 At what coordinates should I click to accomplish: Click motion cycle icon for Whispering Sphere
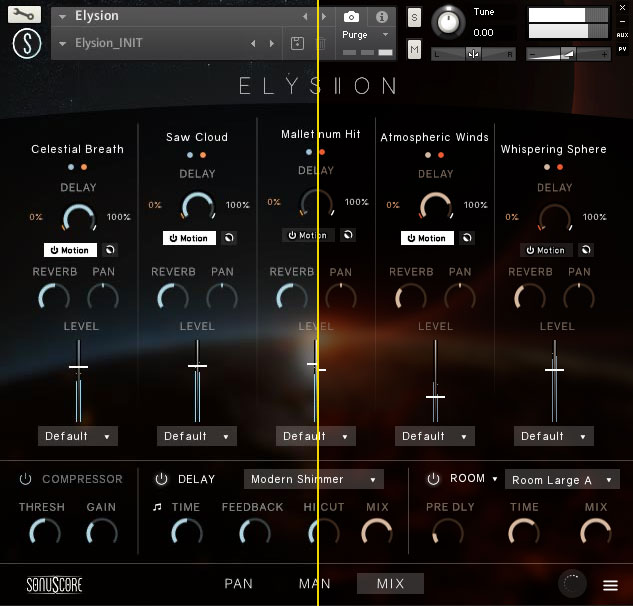click(x=586, y=250)
